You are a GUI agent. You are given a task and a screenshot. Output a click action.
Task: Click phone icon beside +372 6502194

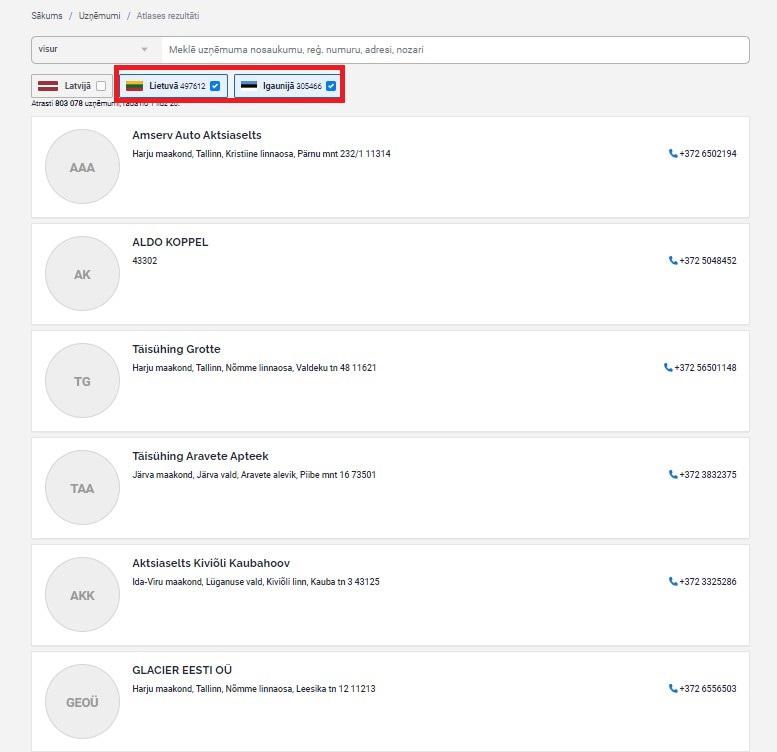(673, 154)
